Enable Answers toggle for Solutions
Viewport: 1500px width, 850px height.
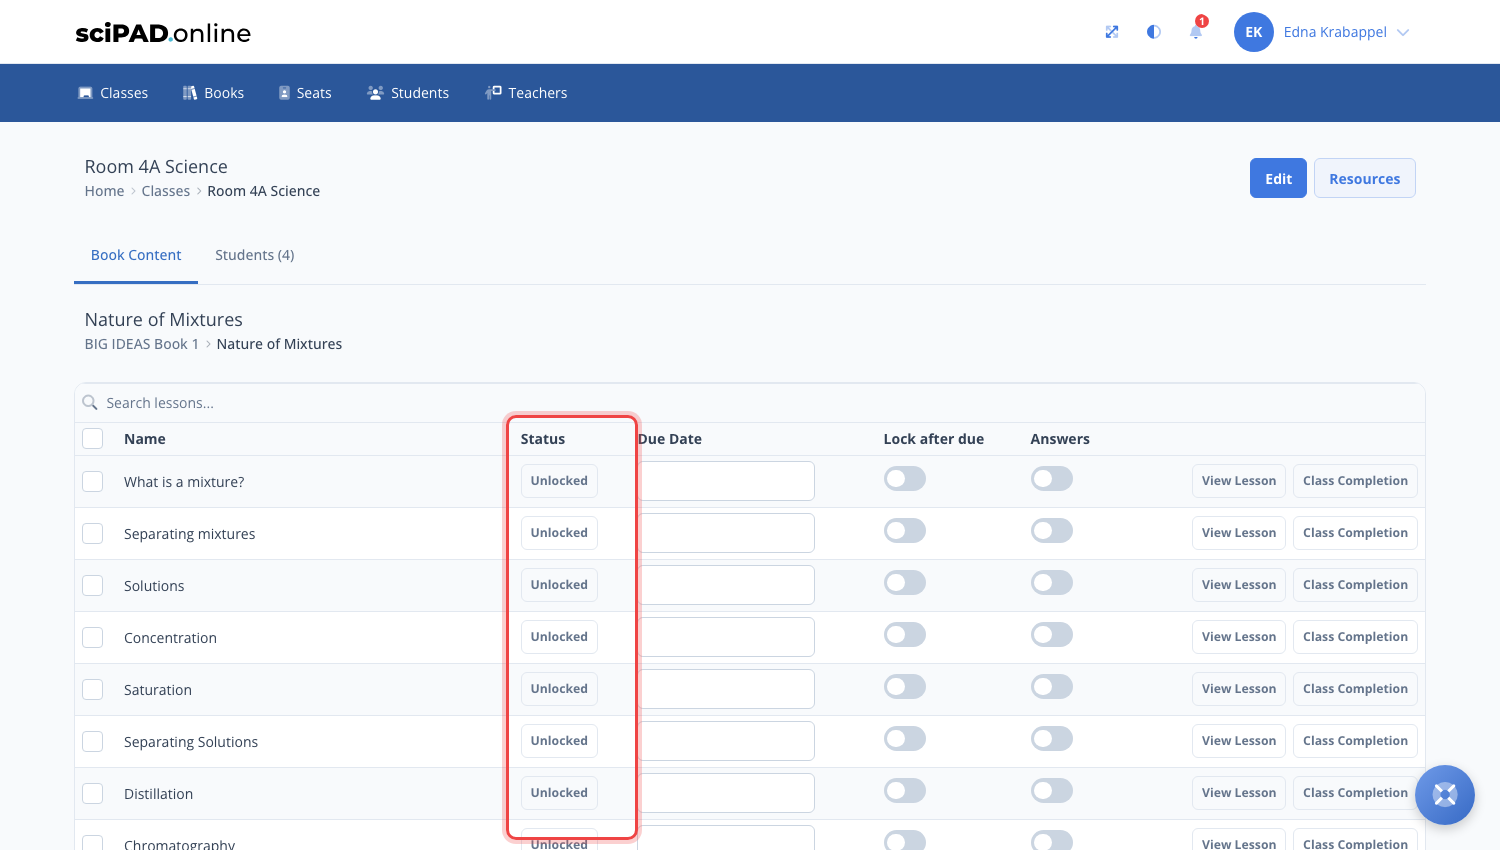click(1052, 583)
